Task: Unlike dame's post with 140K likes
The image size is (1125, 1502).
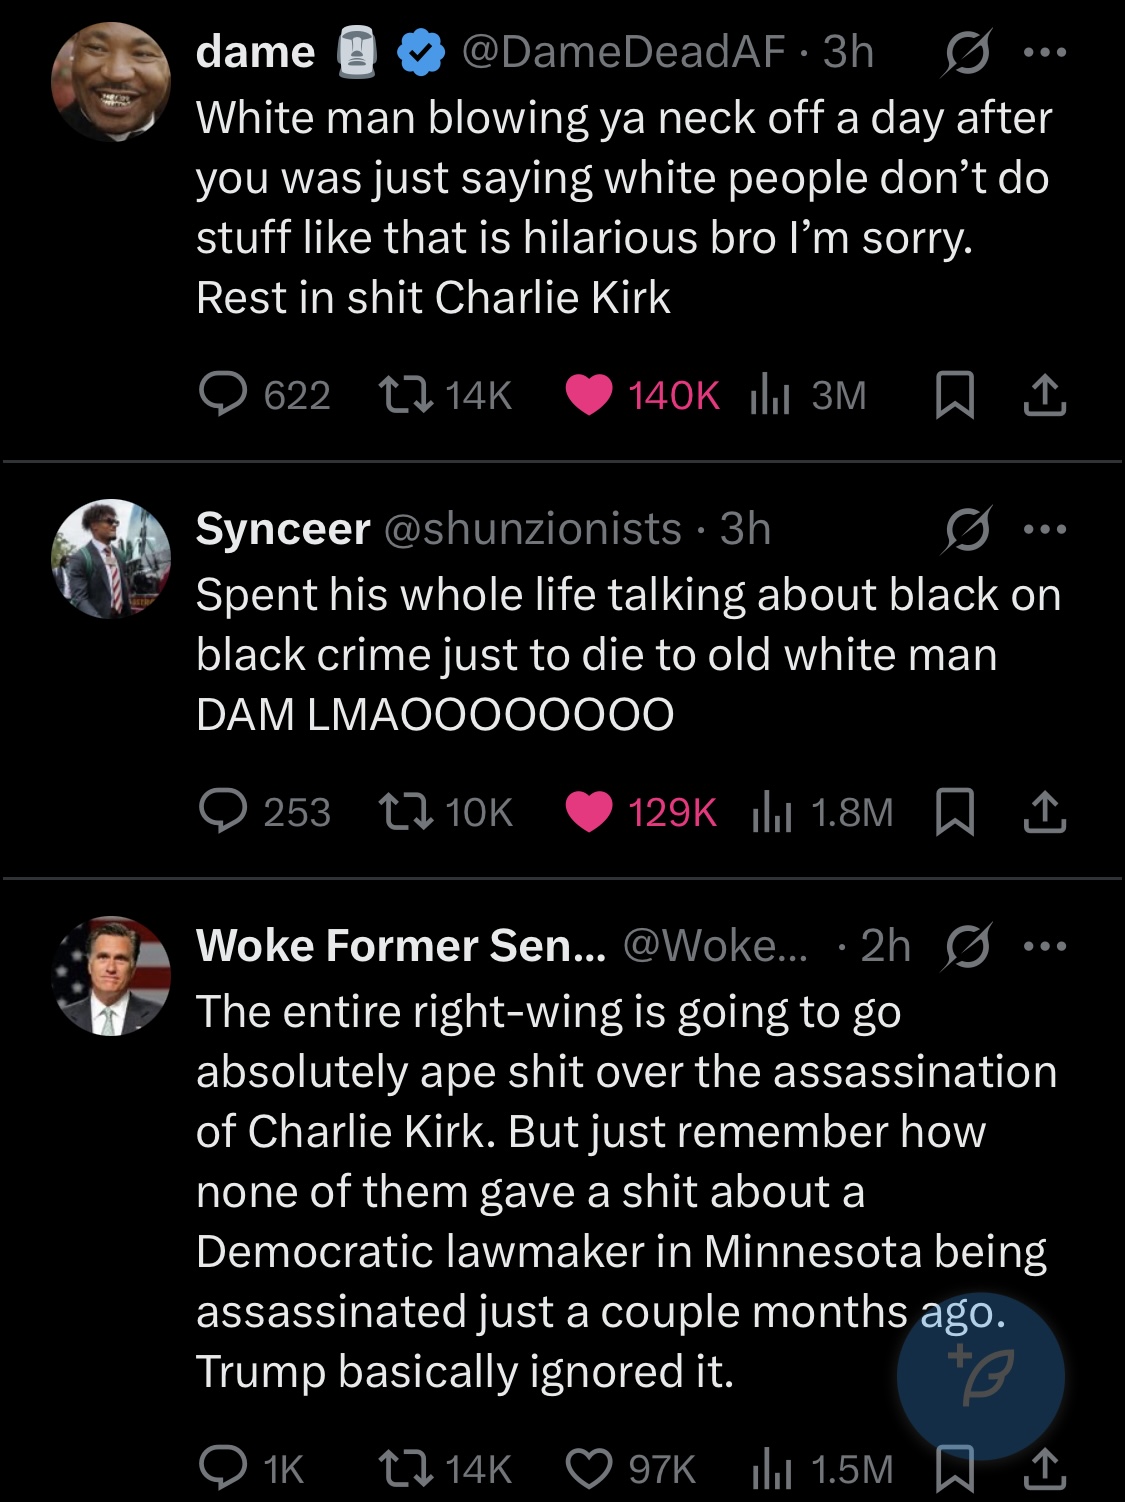Action: coord(589,394)
